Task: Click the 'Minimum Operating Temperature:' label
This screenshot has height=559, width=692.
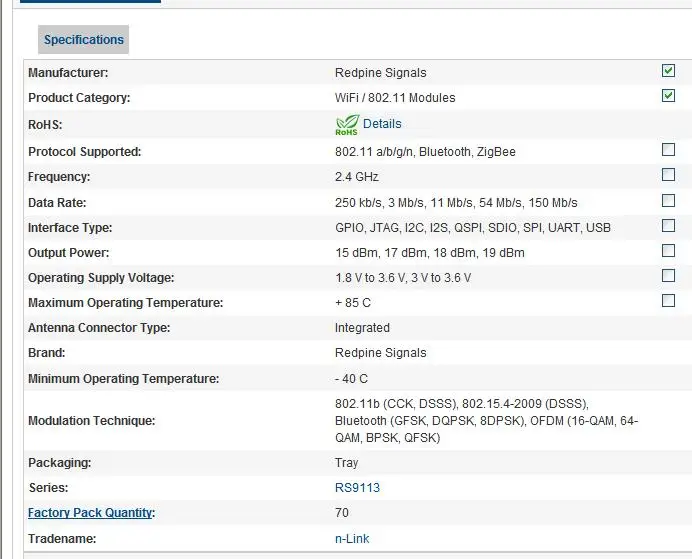Action: point(124,379)
